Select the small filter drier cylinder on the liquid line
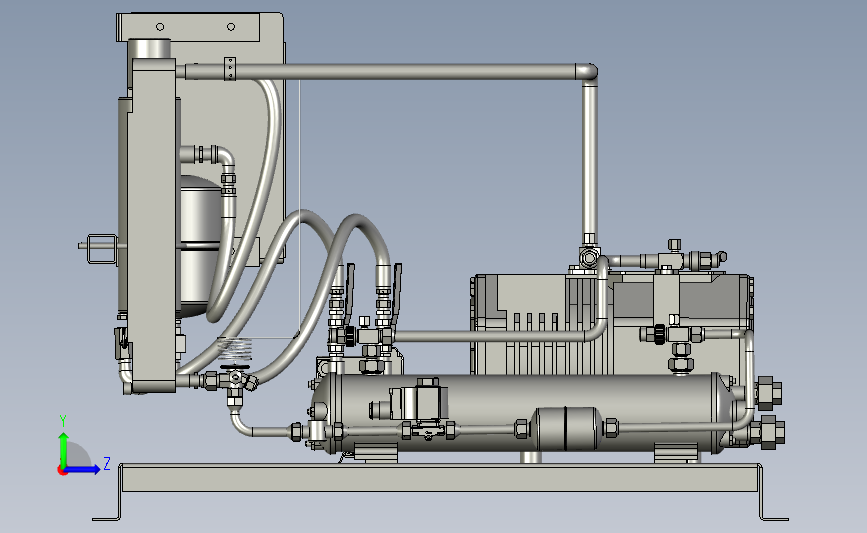Viewport: 867px width, 533px height. [566, 429]
